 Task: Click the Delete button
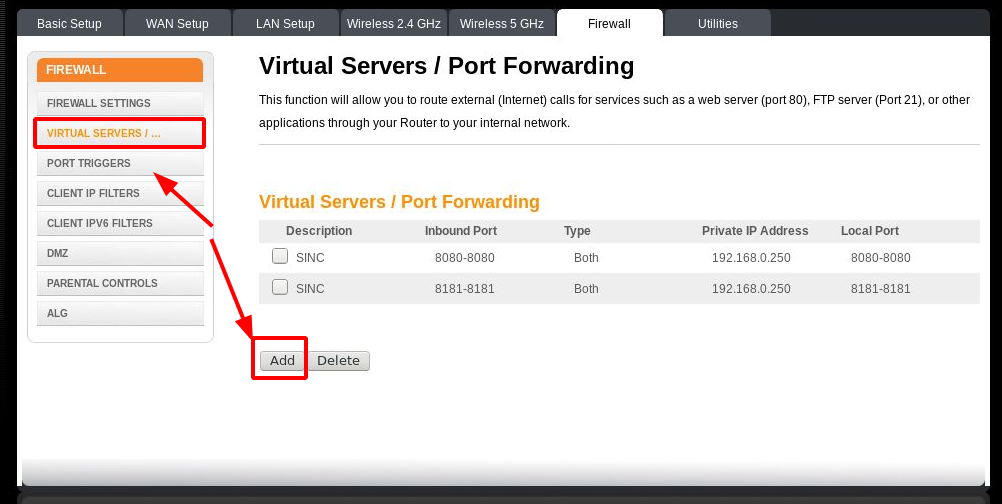click(339, 361)
